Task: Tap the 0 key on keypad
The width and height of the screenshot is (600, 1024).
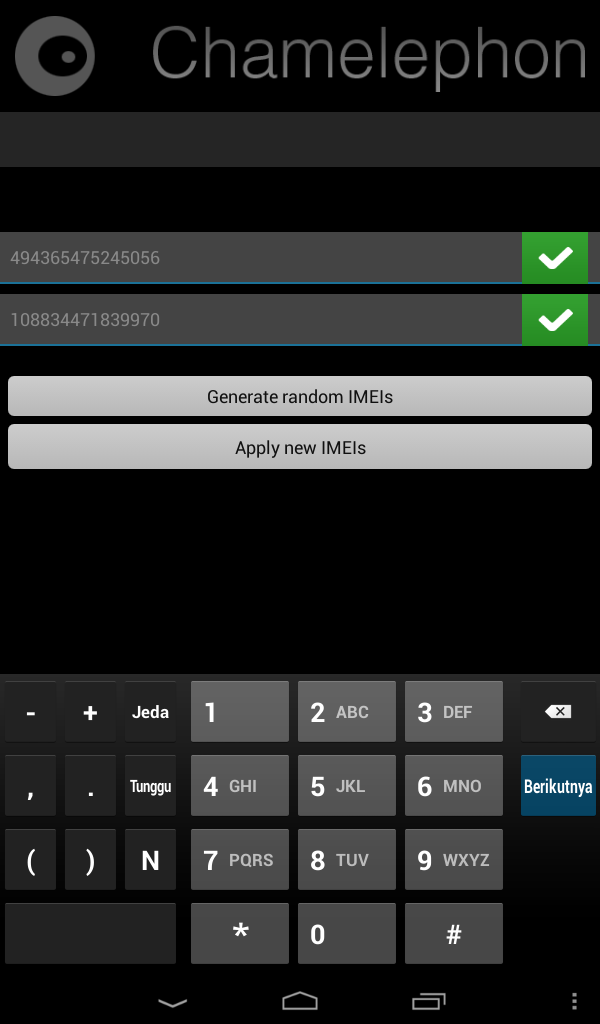Action: pyautogui.click(x=347, y=933)
